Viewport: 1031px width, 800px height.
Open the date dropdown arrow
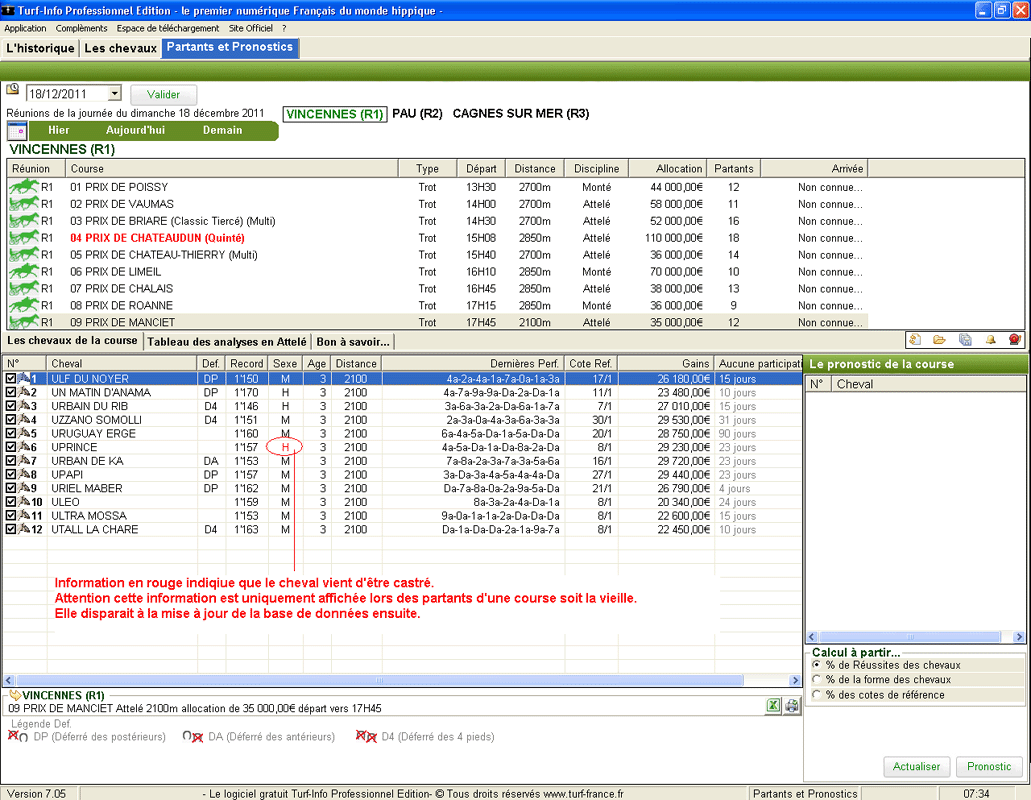point(114,93)
